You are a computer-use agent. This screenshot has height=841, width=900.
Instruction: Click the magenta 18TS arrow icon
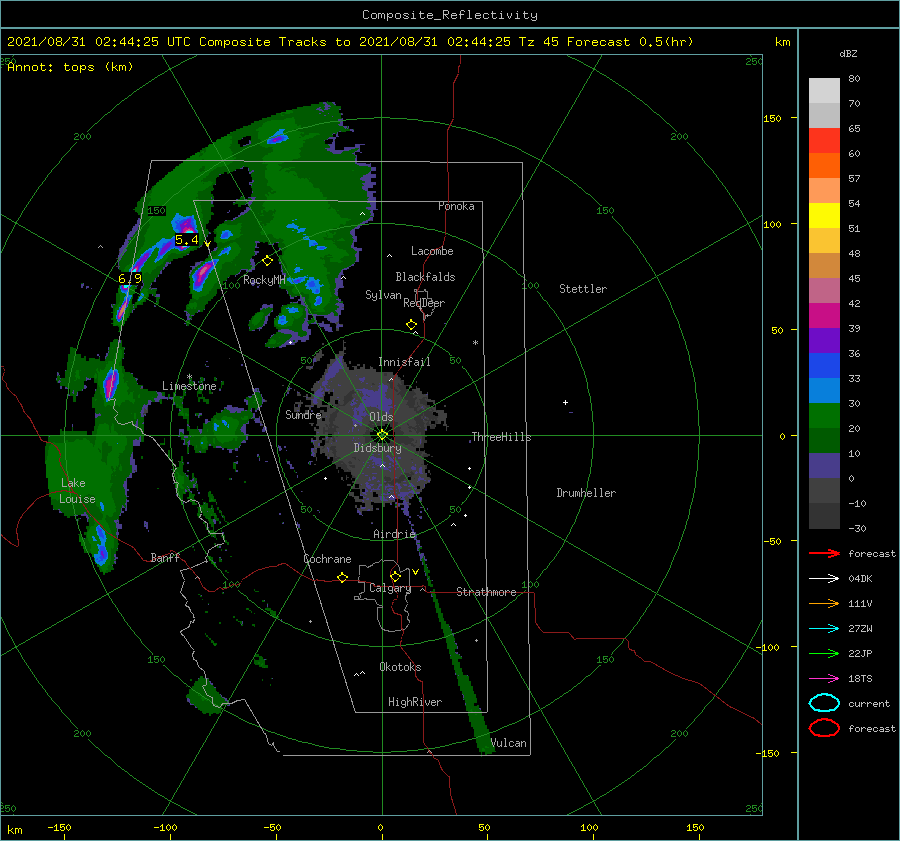(824, 679)
